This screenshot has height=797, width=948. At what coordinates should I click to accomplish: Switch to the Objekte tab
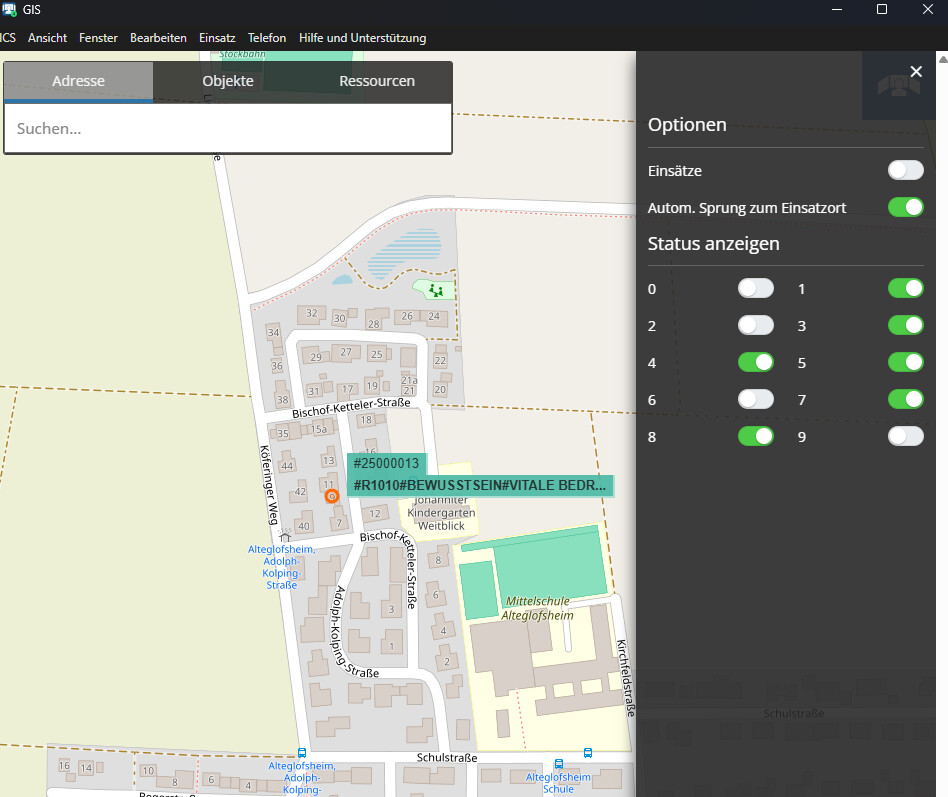coord(228,81)
